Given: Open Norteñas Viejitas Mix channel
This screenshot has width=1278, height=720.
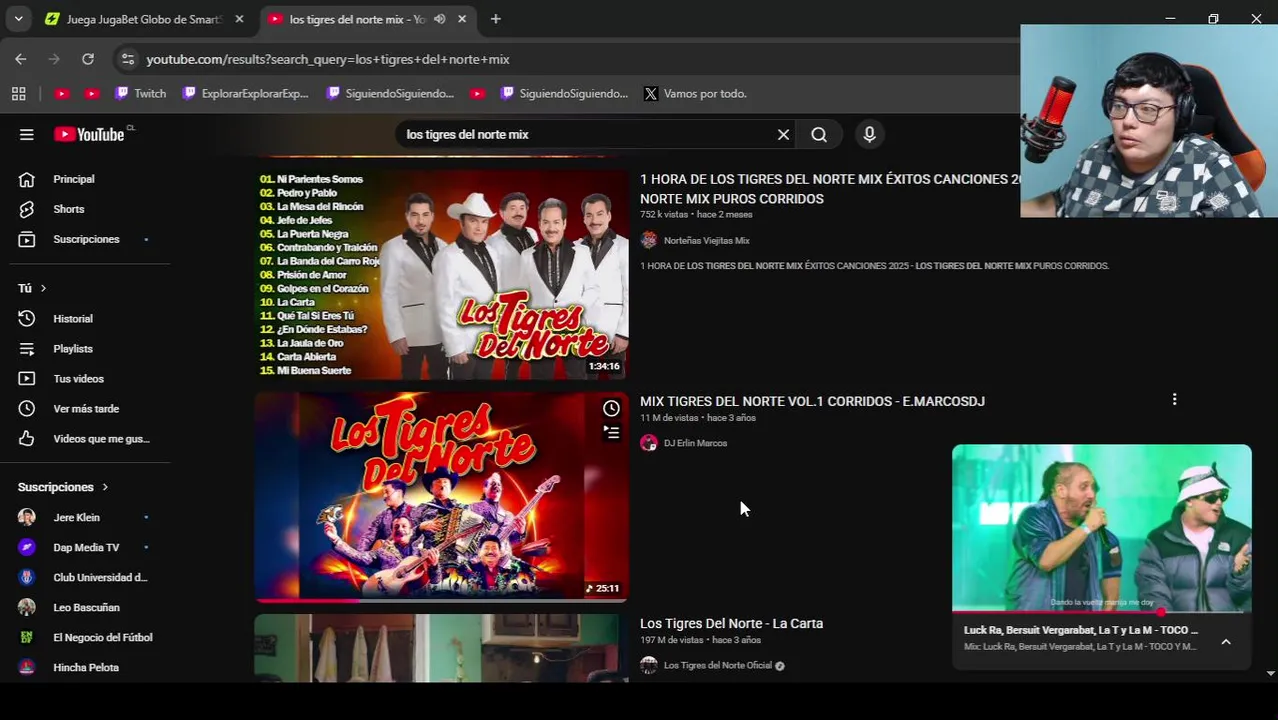Looking at the screenshot, I should point(706,240).
